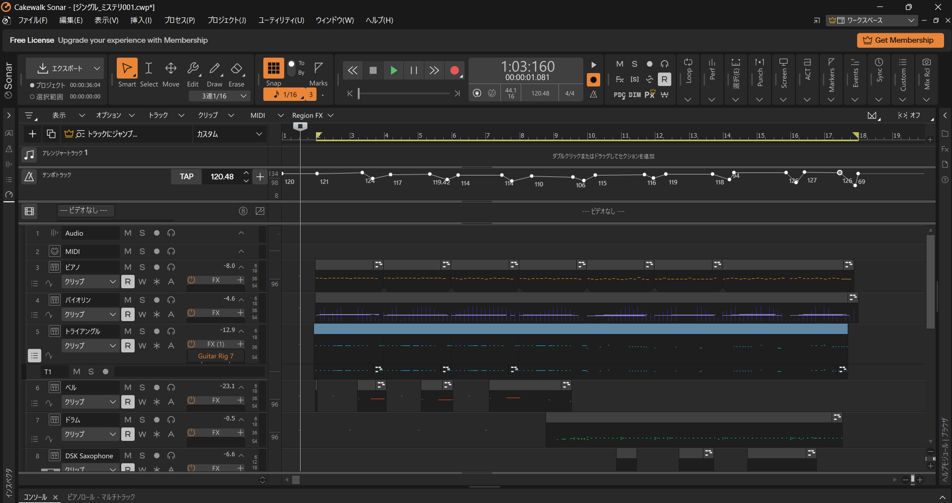The image size is (952, 503).
Task: Activate the Move tool
Action: pos(170,70)
